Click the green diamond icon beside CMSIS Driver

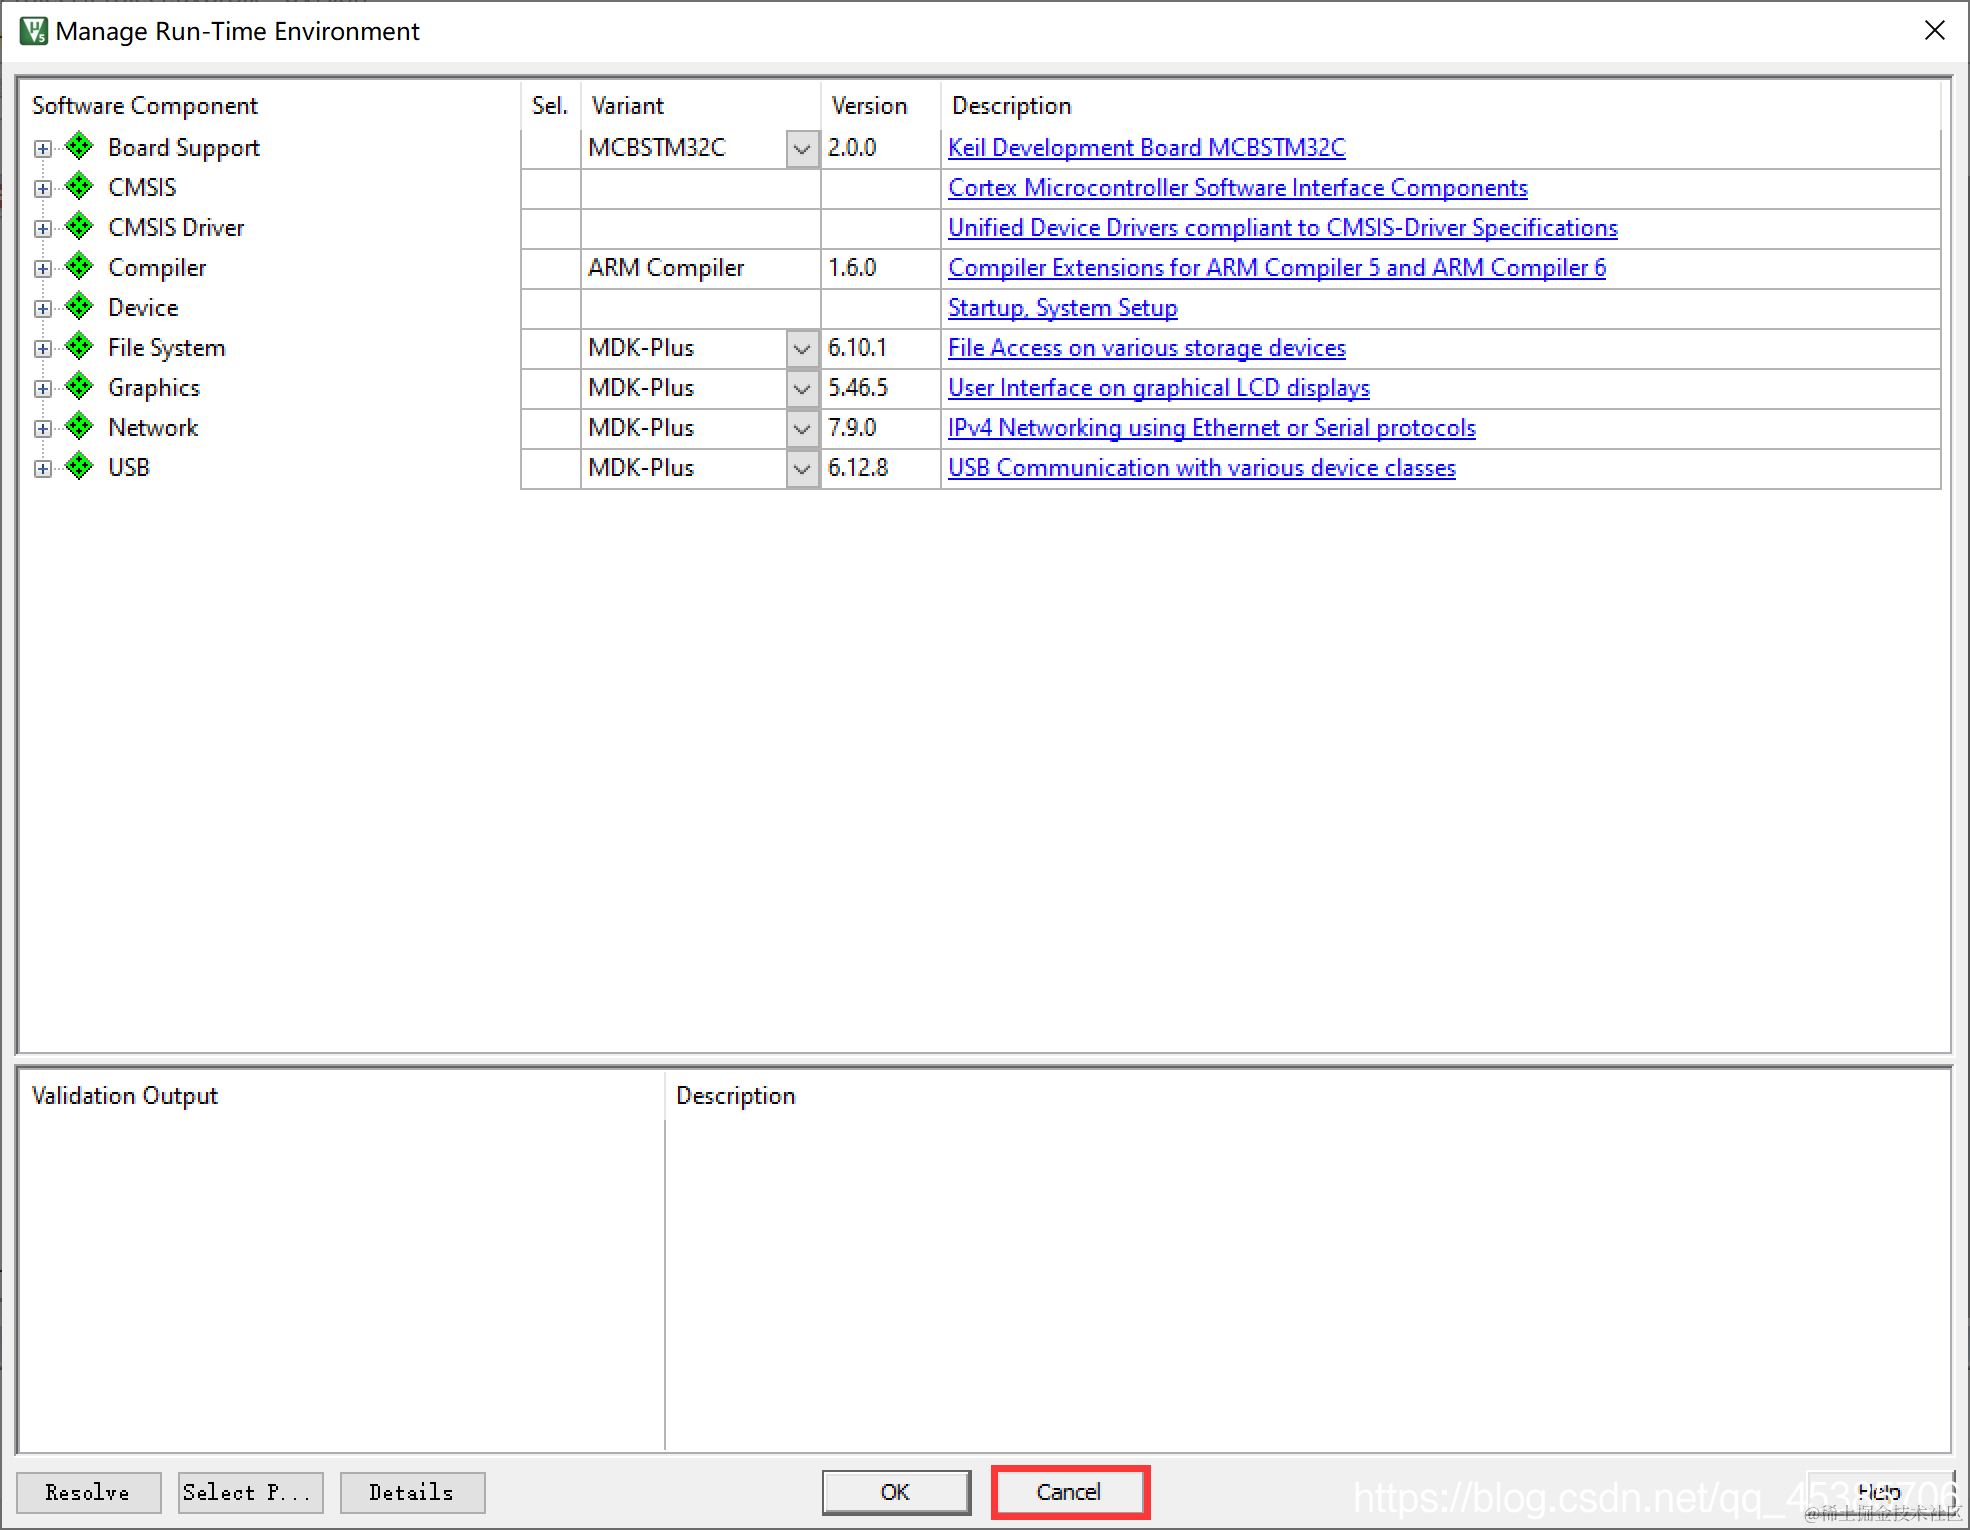[x=79, y=227]
